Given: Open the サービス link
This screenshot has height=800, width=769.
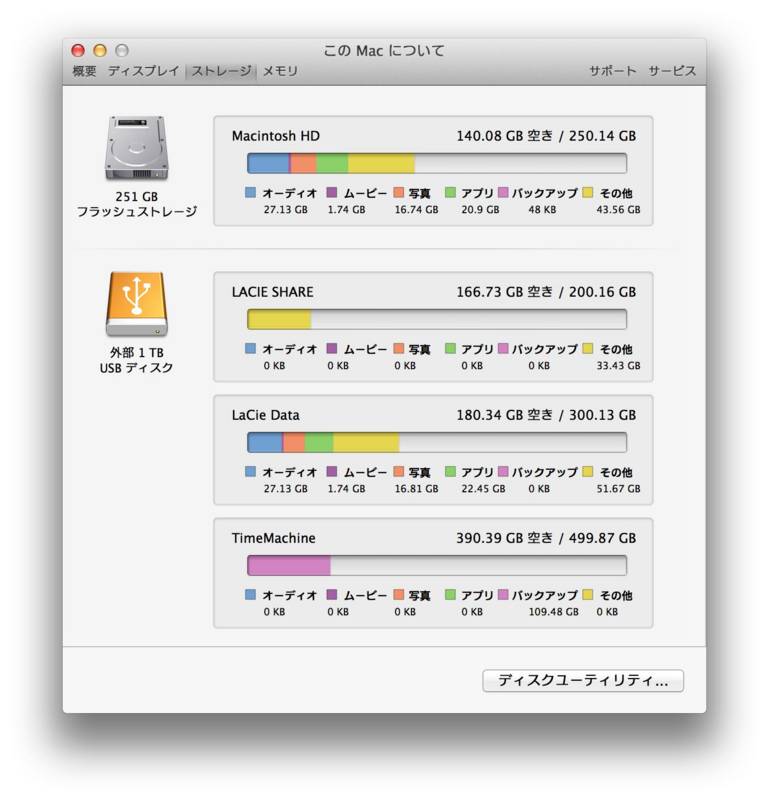Looking at the screenshot, I should (672, 71).
